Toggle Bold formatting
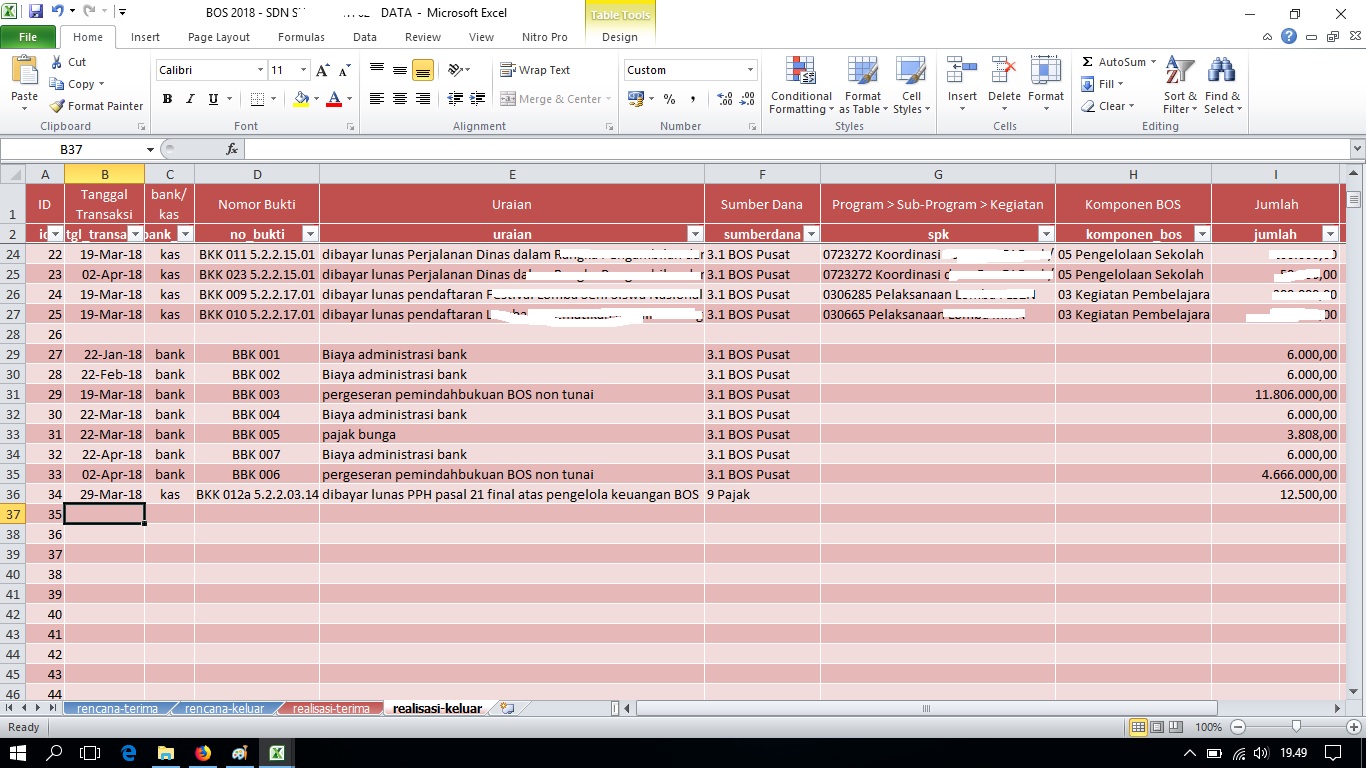Viewport: 1366px width, 768px height. point(167,99)
